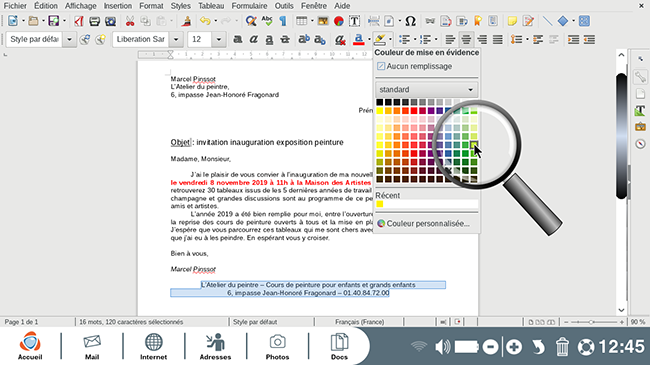Open Photos from the bottom bar
The height and width of the screenshot is (365, 650).
277,346
